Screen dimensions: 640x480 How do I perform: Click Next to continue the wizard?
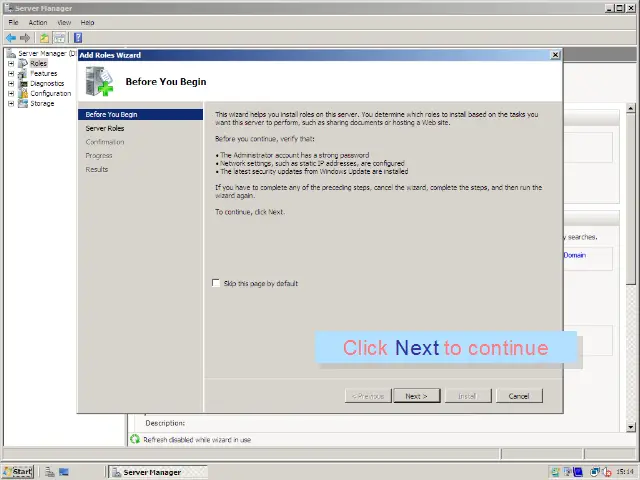coord(417,396)
